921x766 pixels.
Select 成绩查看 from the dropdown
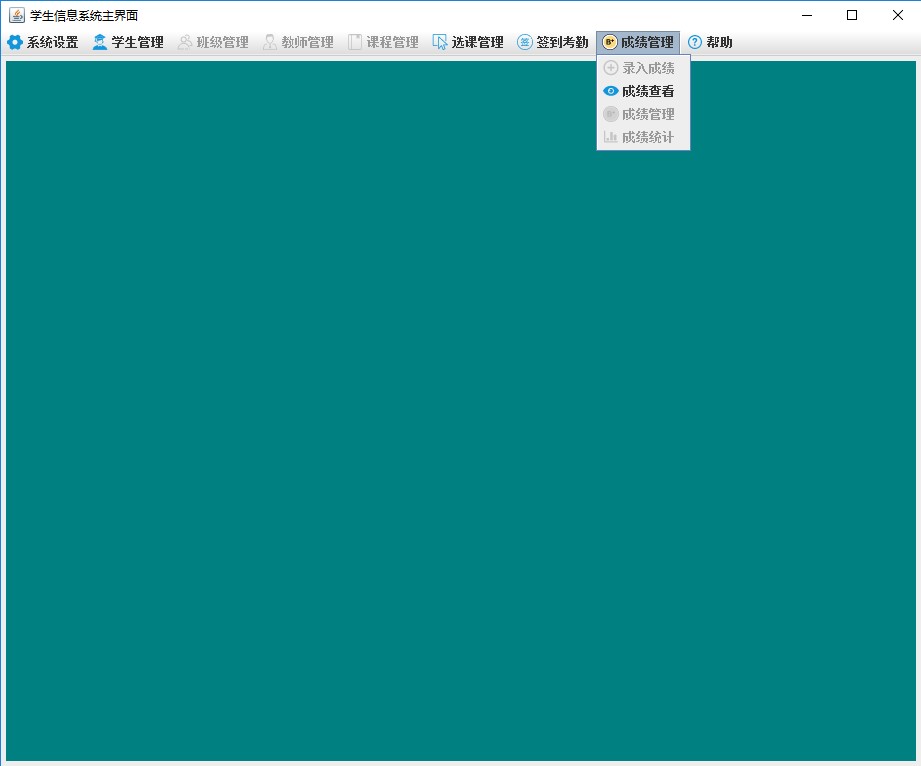point(643,91)
